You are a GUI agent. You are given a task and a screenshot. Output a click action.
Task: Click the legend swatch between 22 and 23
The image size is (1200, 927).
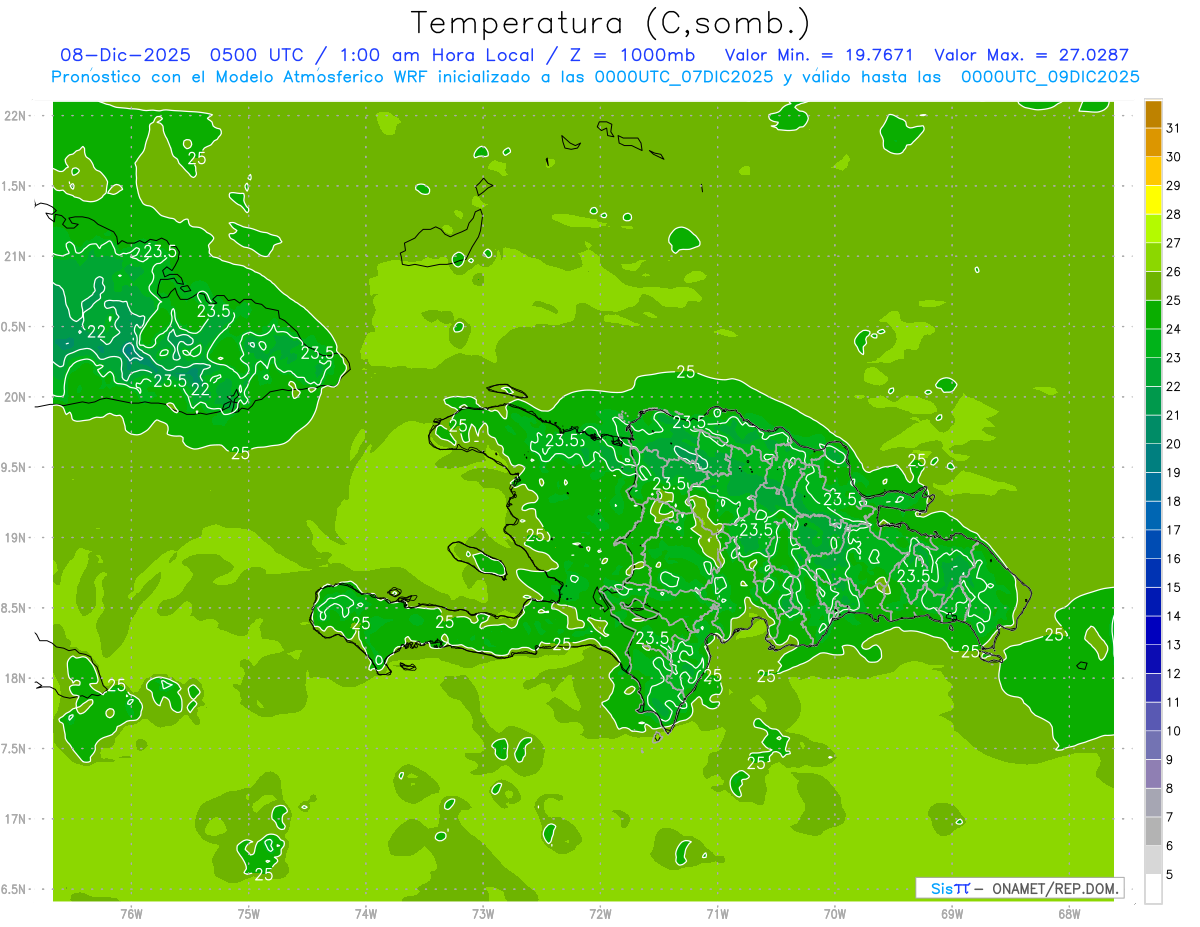tap(1153, 372)
